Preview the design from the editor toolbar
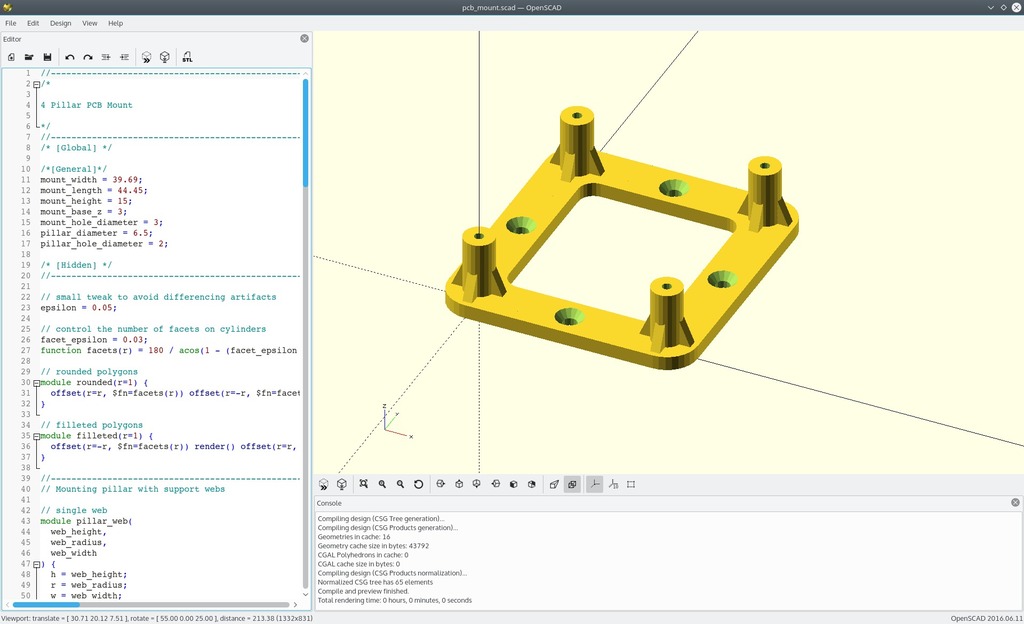Viewport: 1024px width, 624px height. tap(146, 57)
